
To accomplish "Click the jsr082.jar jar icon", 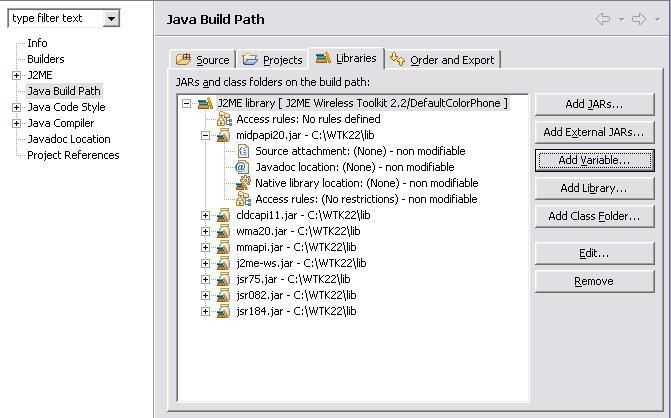I will 223,295.
